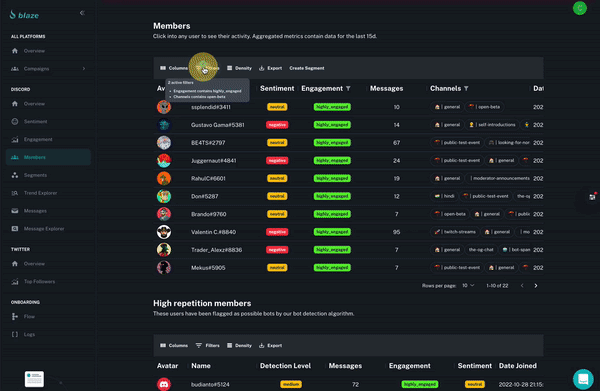This screenshot has width=600, height=391.
Task: Export the Members table
Action: tap(271, 68)
